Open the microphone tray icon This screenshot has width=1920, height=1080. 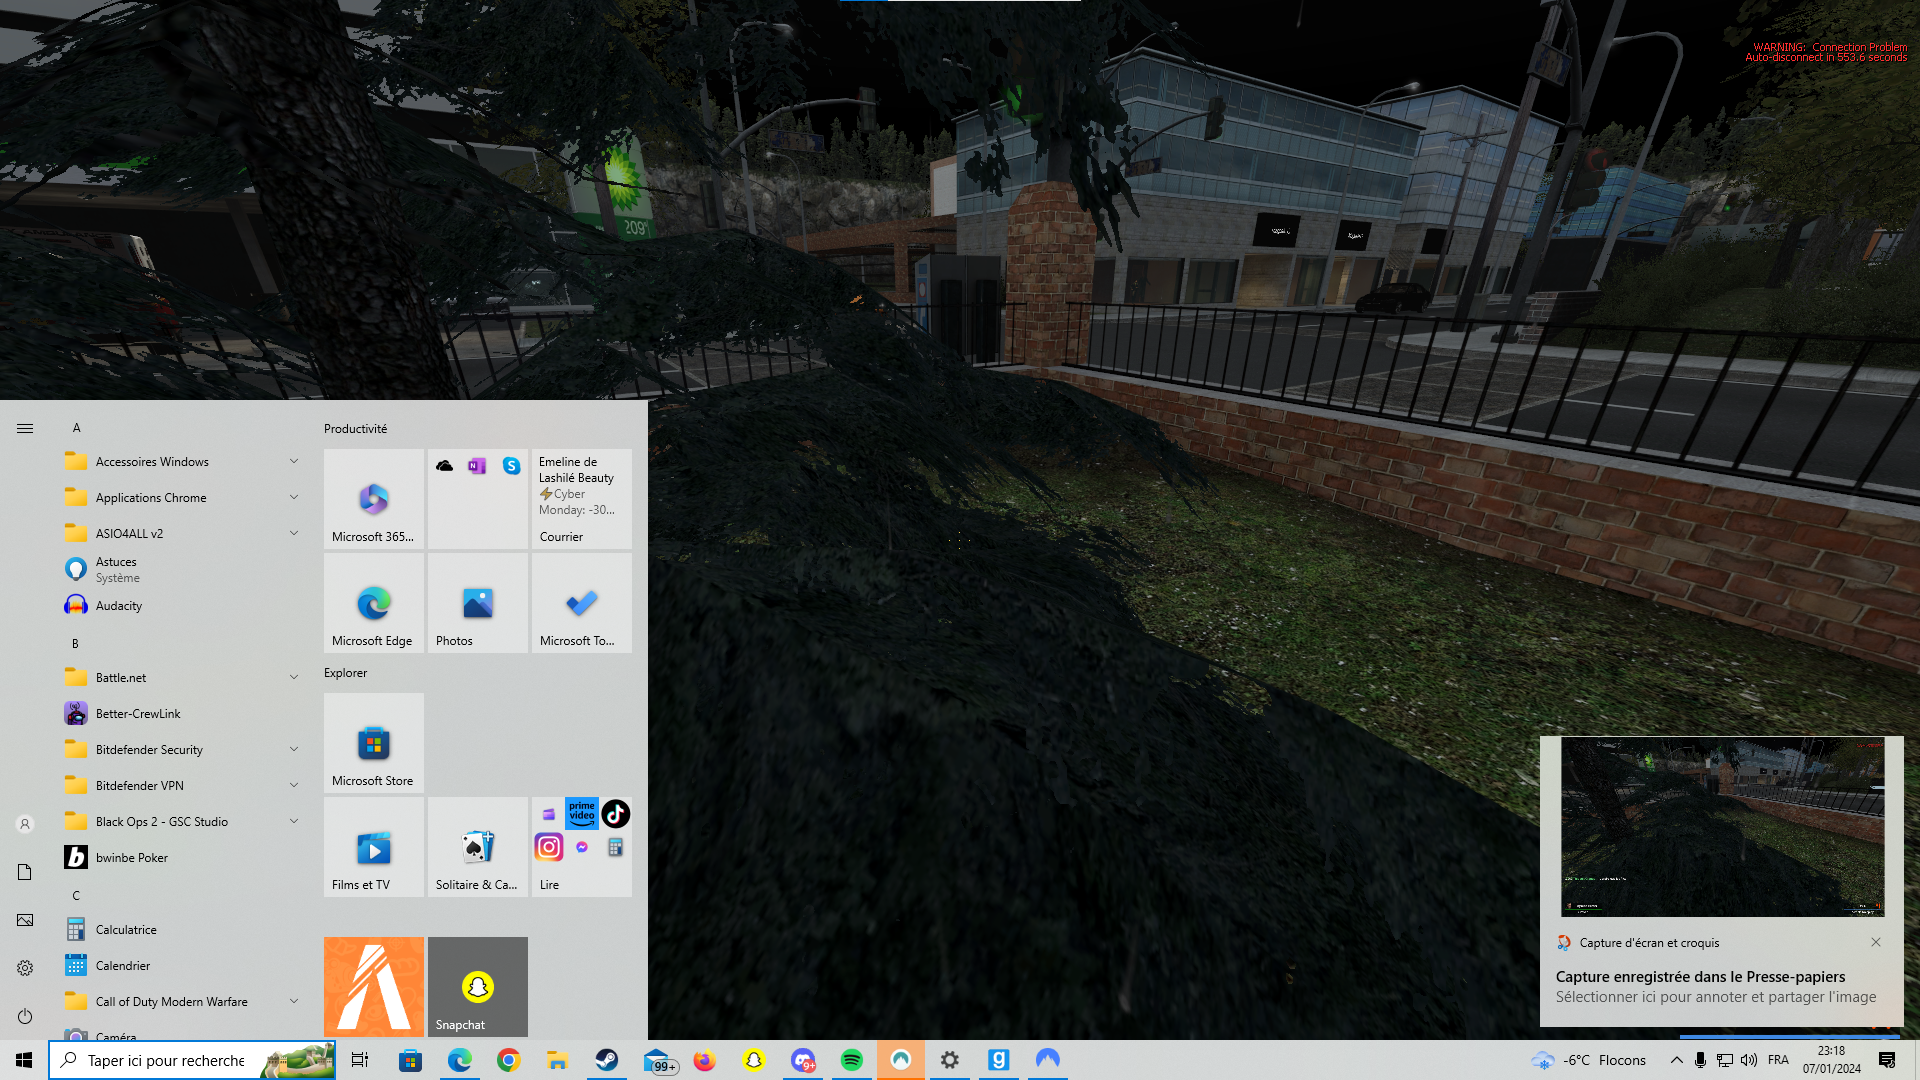point(1700,1060)
